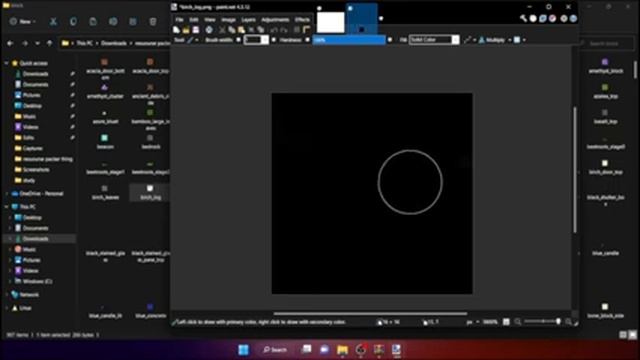Open the px units dropdown in status bar

click(473, 322)
